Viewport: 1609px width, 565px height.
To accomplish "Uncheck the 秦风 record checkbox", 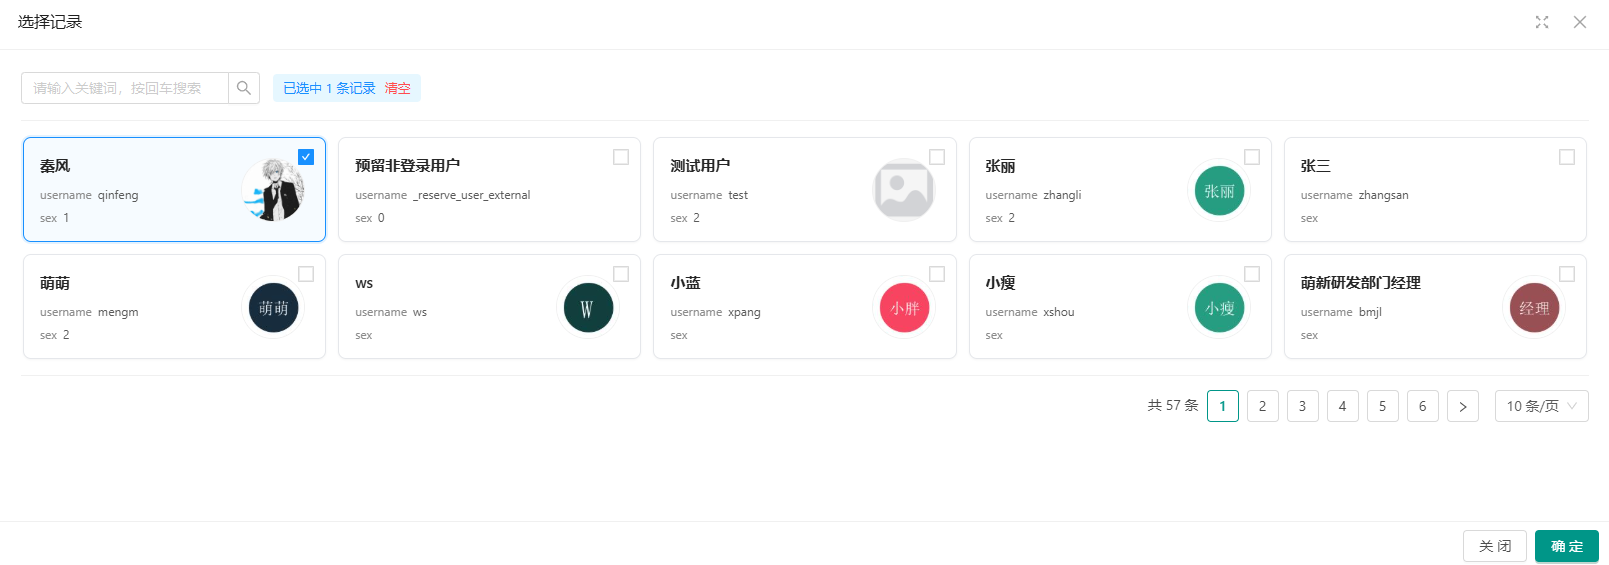I will (306, 157).
